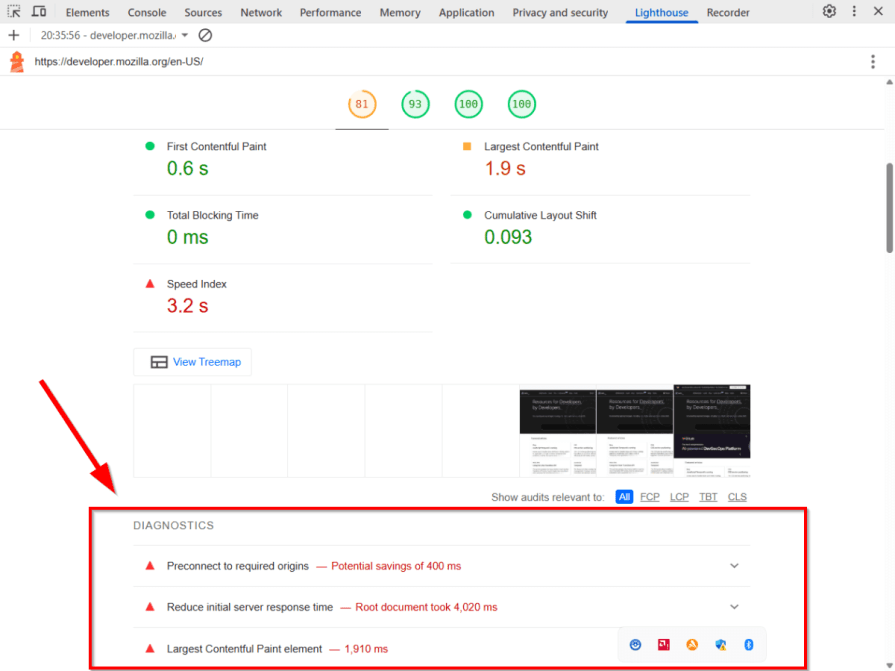The width and height of the screenshot is (895, 671).
Task: Click the Bluetooth tray icon
Action: point(748,645)
